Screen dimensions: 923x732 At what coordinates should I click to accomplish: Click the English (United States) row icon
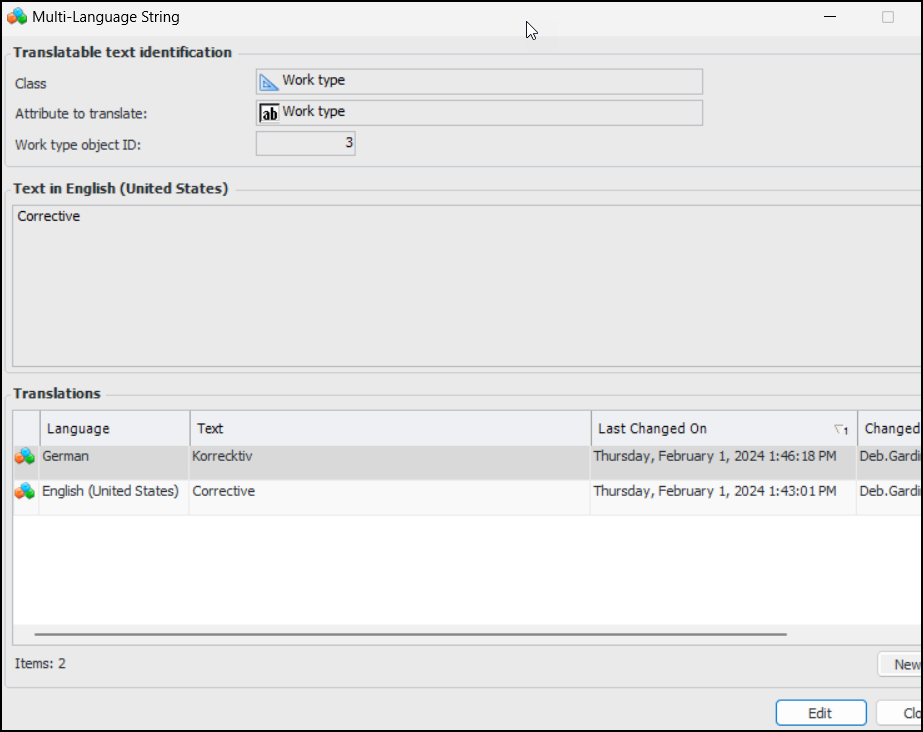click(25, 491)
